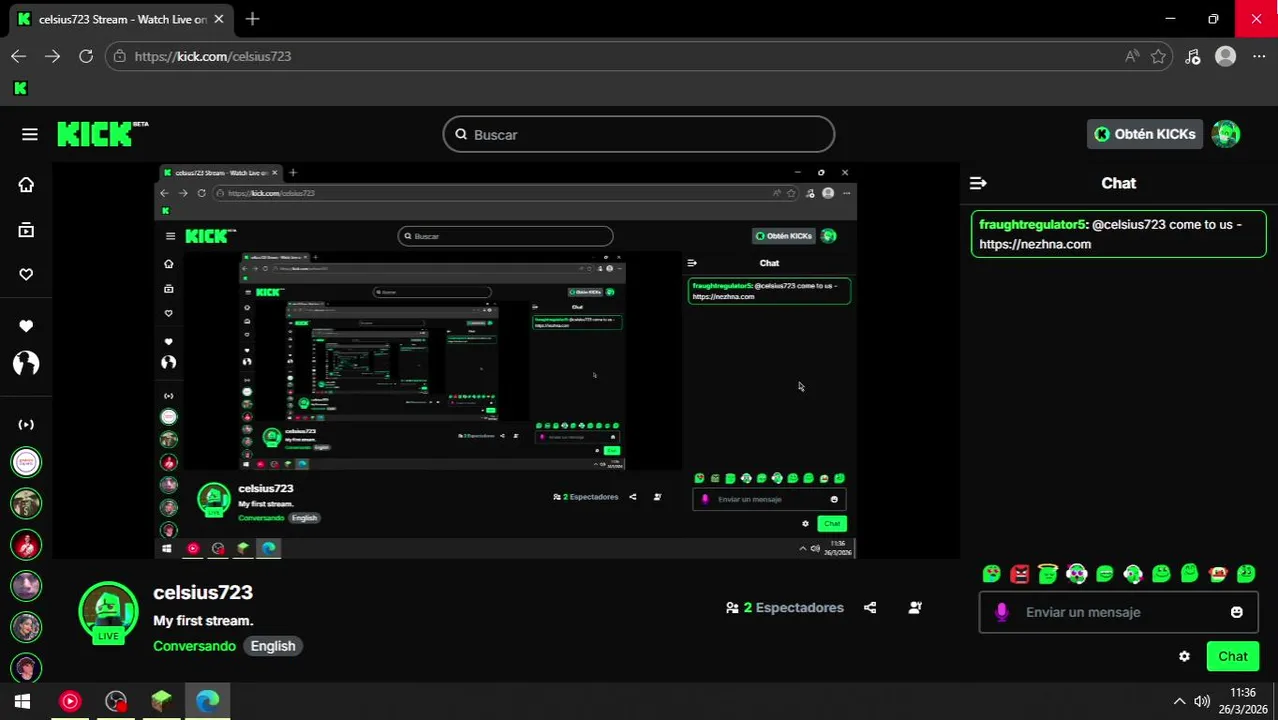1278x720 pixels.
Task: Click the 'My first stream.' title text
Action: [203, 621]
